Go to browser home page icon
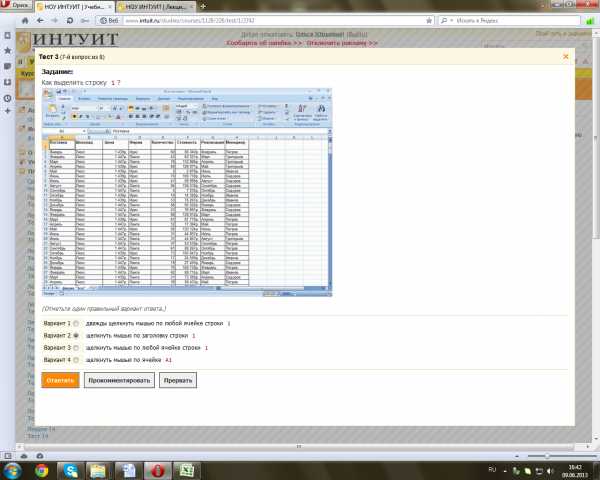The width and height of the screenshot is (600, 480). [x=25, y=20]
